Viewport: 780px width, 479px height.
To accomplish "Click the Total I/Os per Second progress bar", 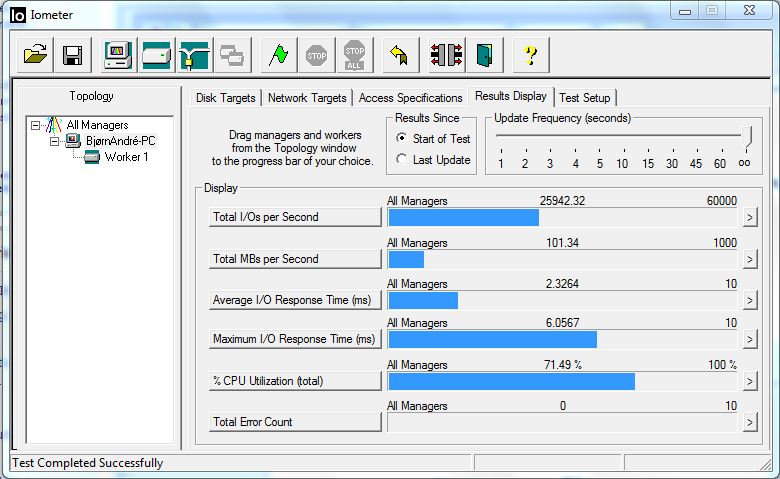I will [562, 217].
